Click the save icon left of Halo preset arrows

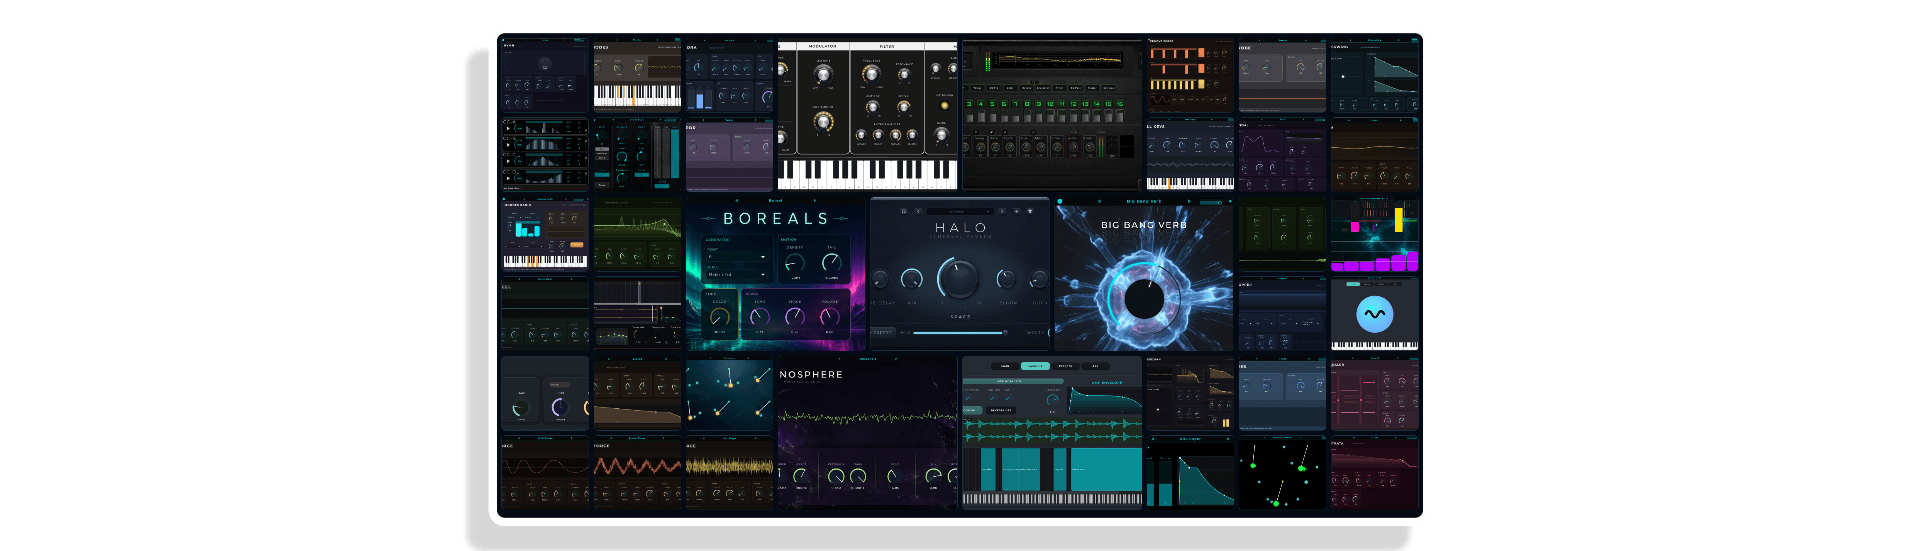coord(904,211)
